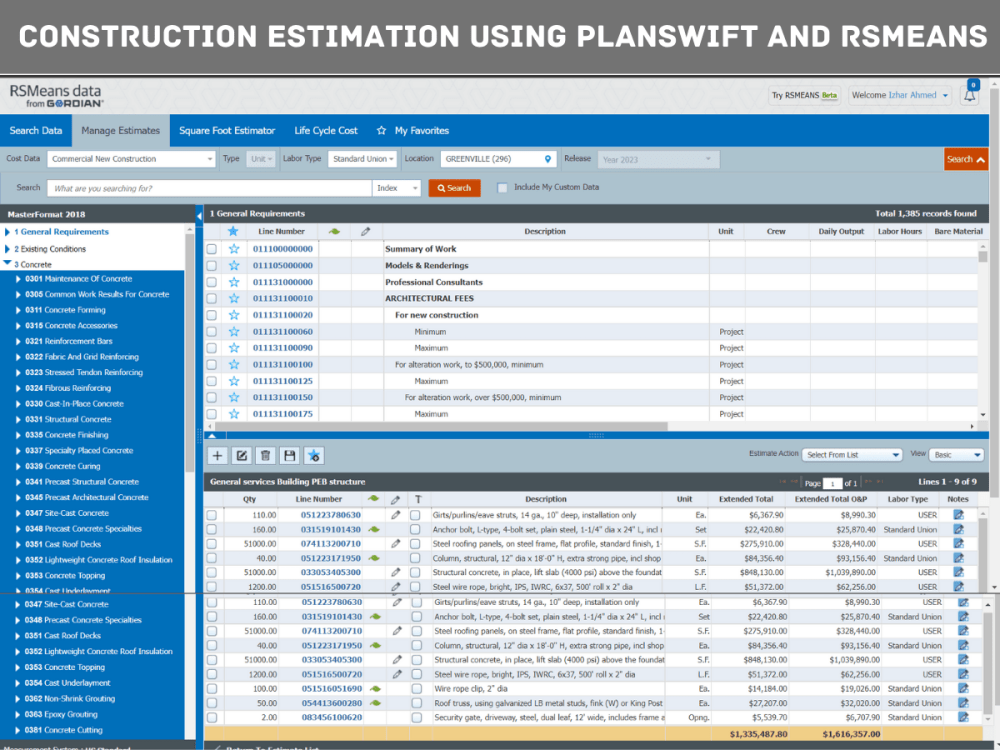
Task: Open the Estimate Action Select From List dropdown
Action: [851, 455]
